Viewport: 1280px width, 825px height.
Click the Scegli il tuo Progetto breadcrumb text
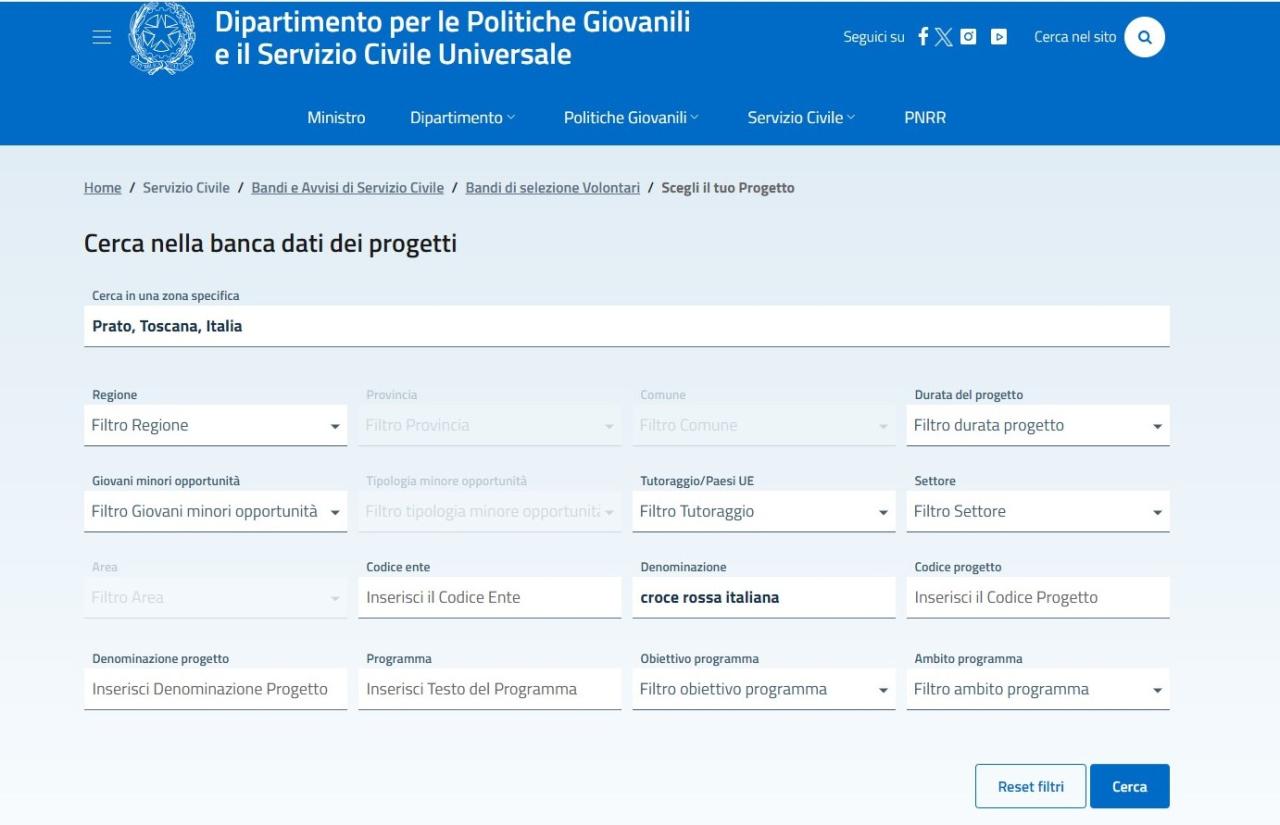coord(728,188)
